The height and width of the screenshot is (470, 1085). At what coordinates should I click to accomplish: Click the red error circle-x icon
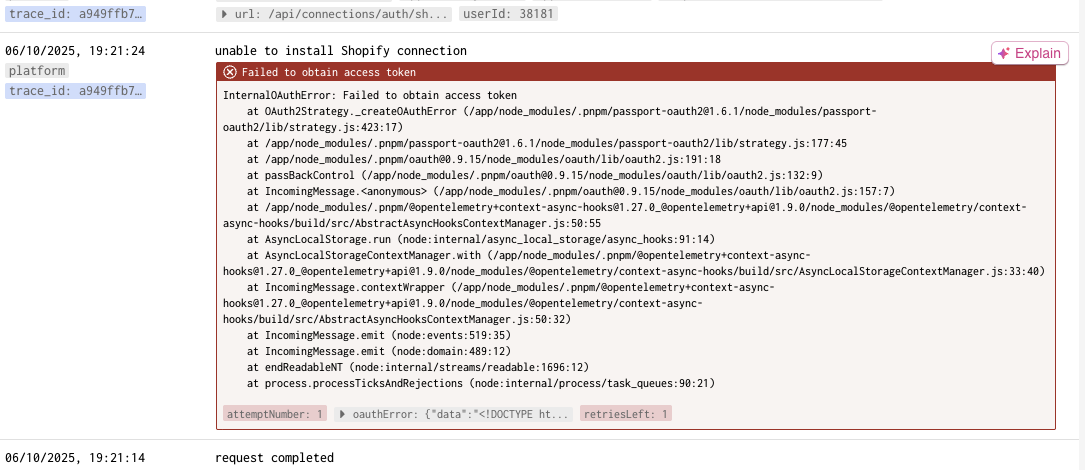tap(230, 72)
